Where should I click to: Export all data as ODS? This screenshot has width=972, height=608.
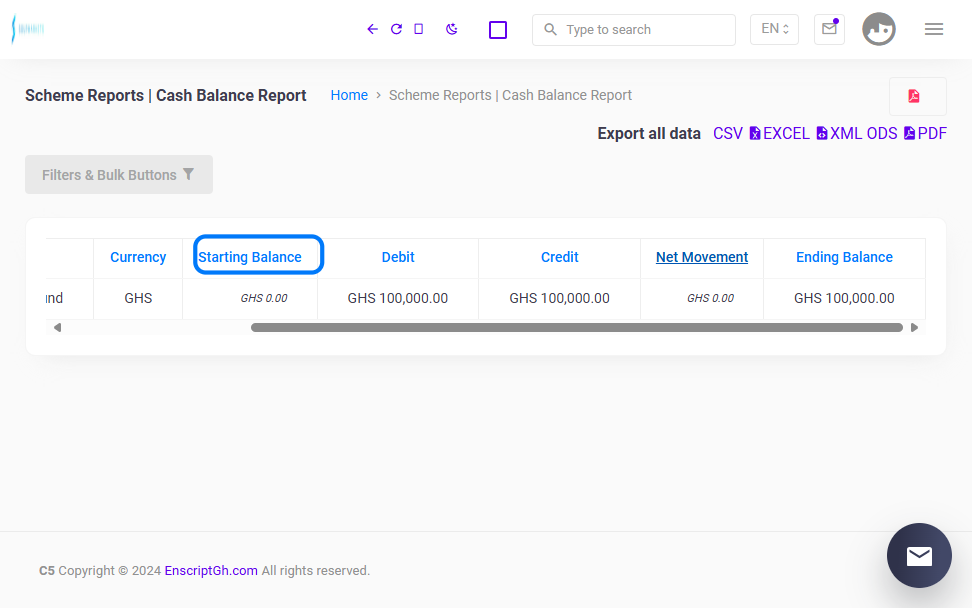(882, 134)
